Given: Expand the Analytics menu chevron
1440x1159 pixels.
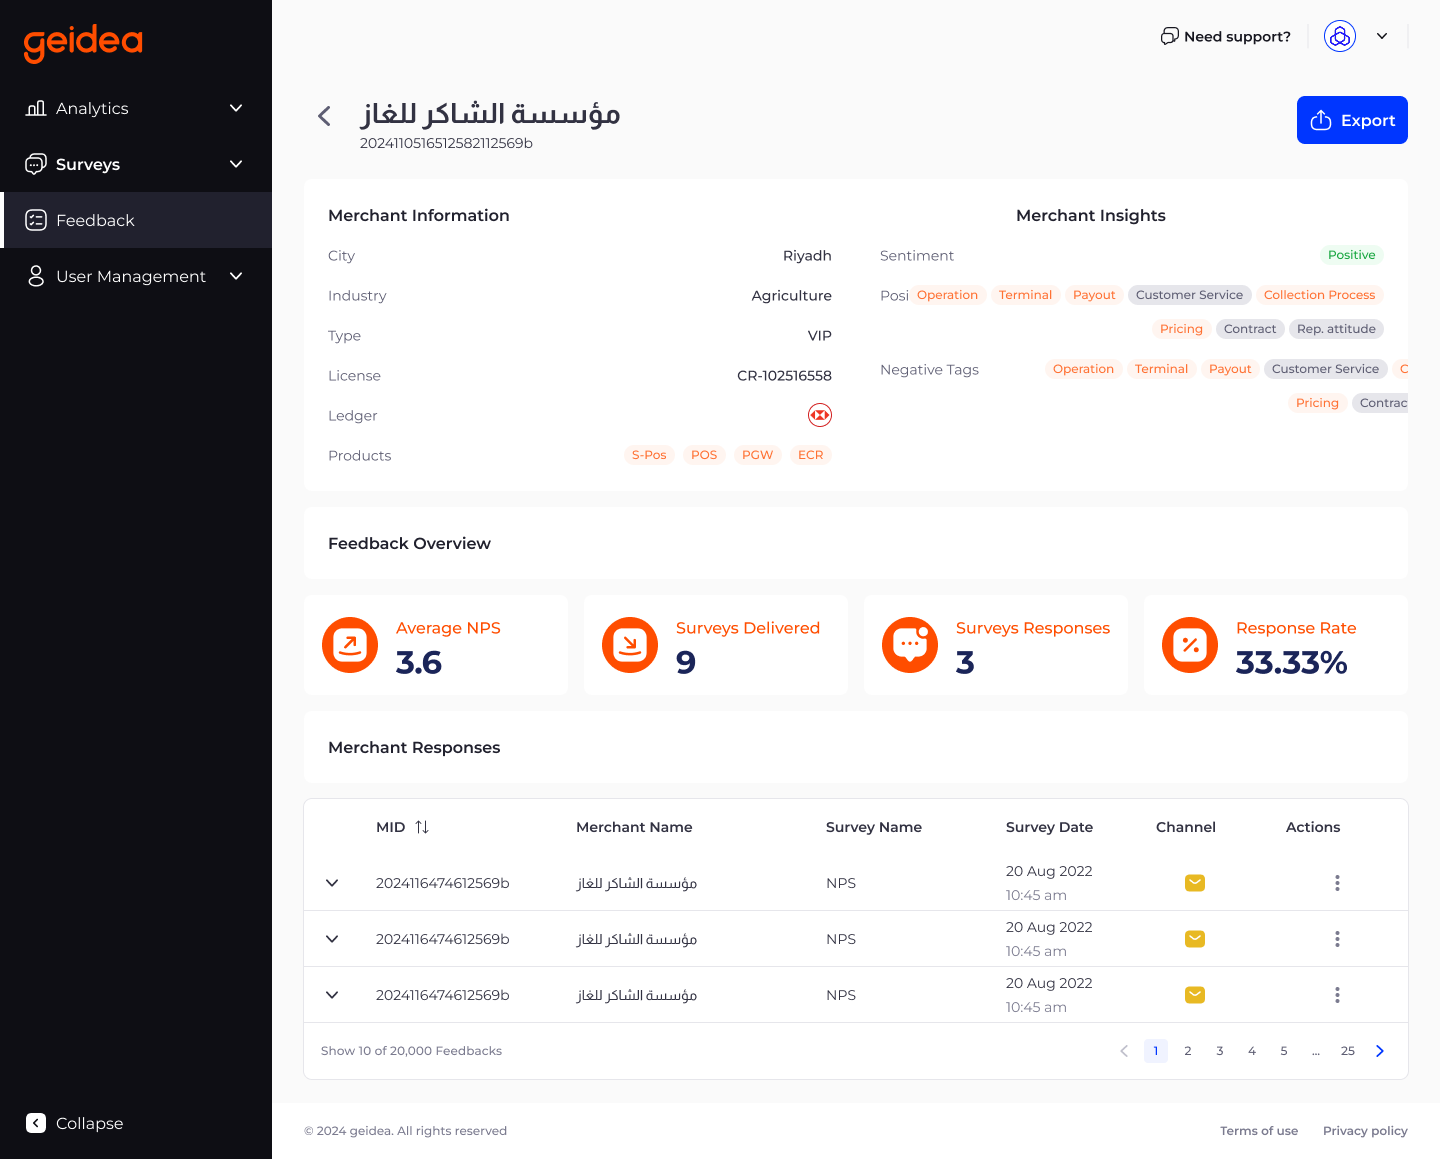Looking at the screenshot, I should tap(236, 108).
